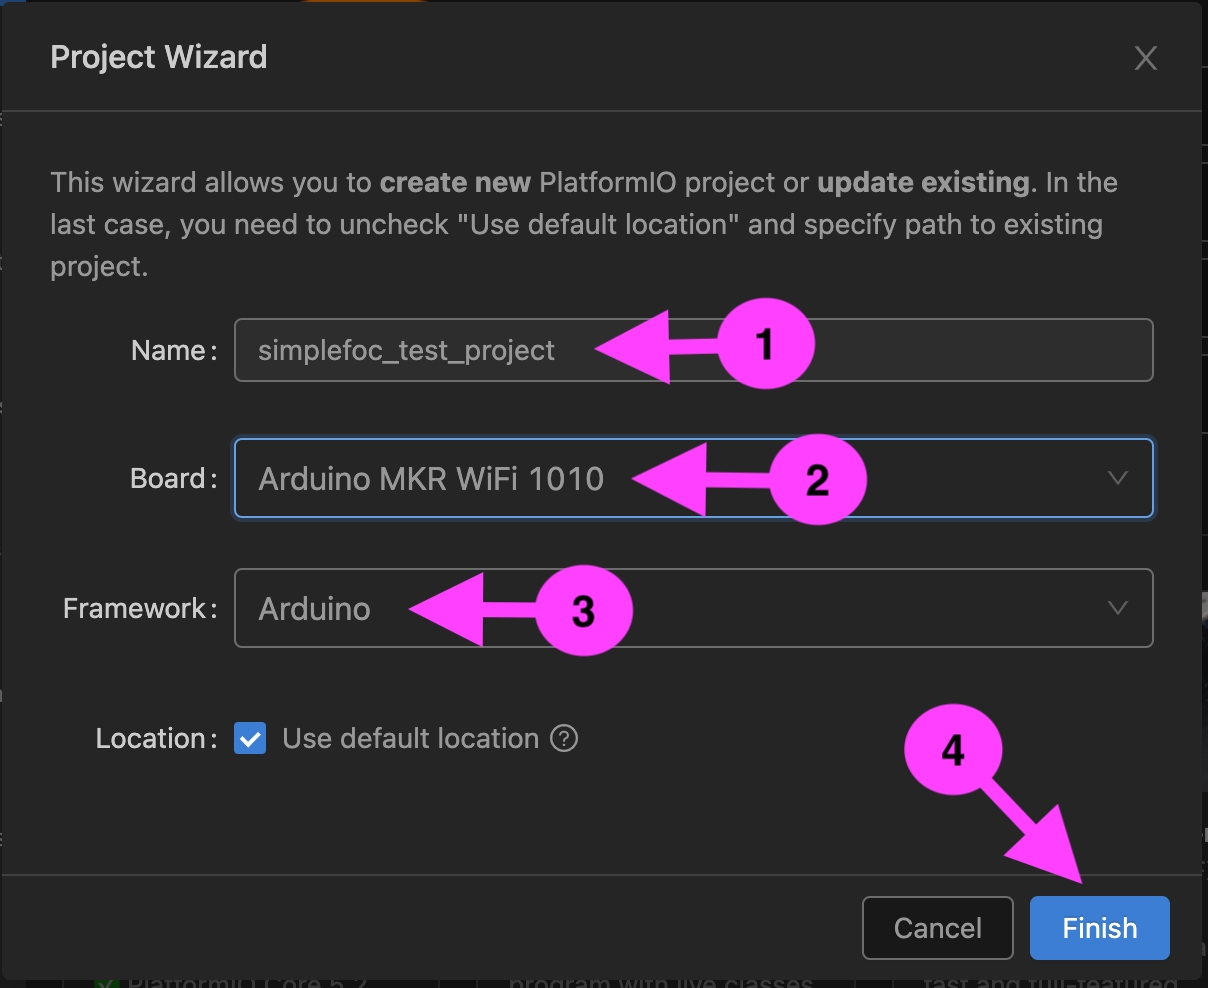Click the pink circle numbered 4
Image resolution: width=1208 pixels, height=988 pixels.
tap(952, 752)
